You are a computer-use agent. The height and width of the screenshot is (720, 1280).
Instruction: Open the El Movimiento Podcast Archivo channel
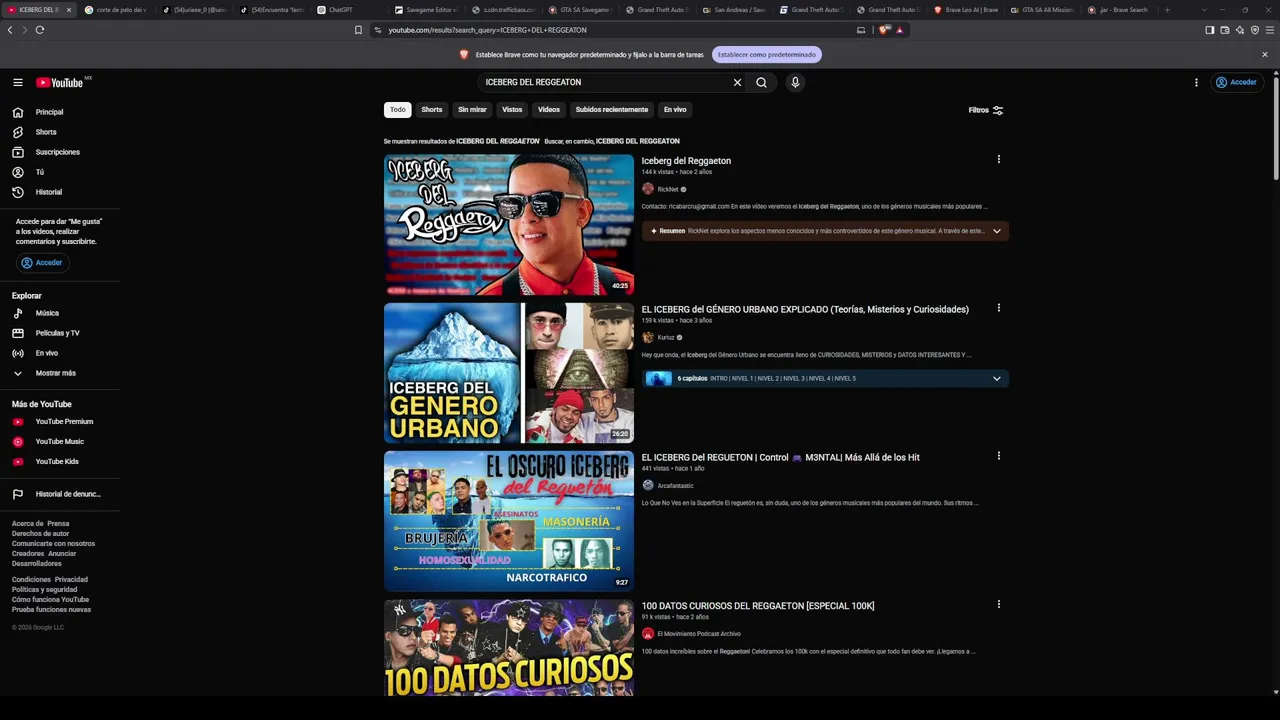point(699,634)
